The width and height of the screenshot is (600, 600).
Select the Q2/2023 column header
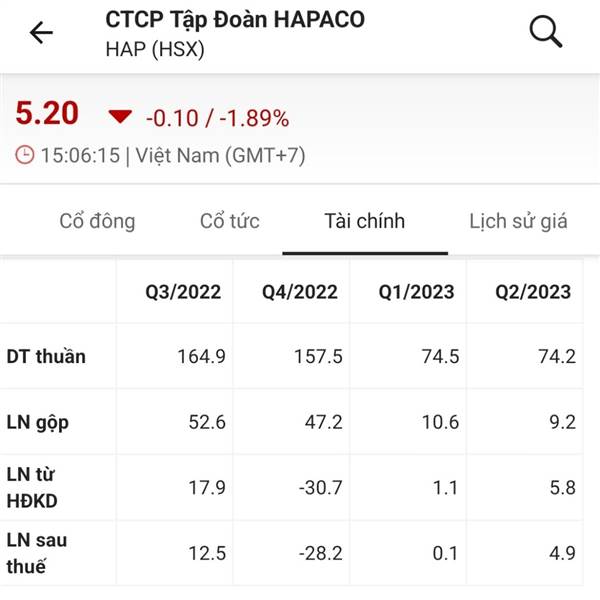pos(533,292)
